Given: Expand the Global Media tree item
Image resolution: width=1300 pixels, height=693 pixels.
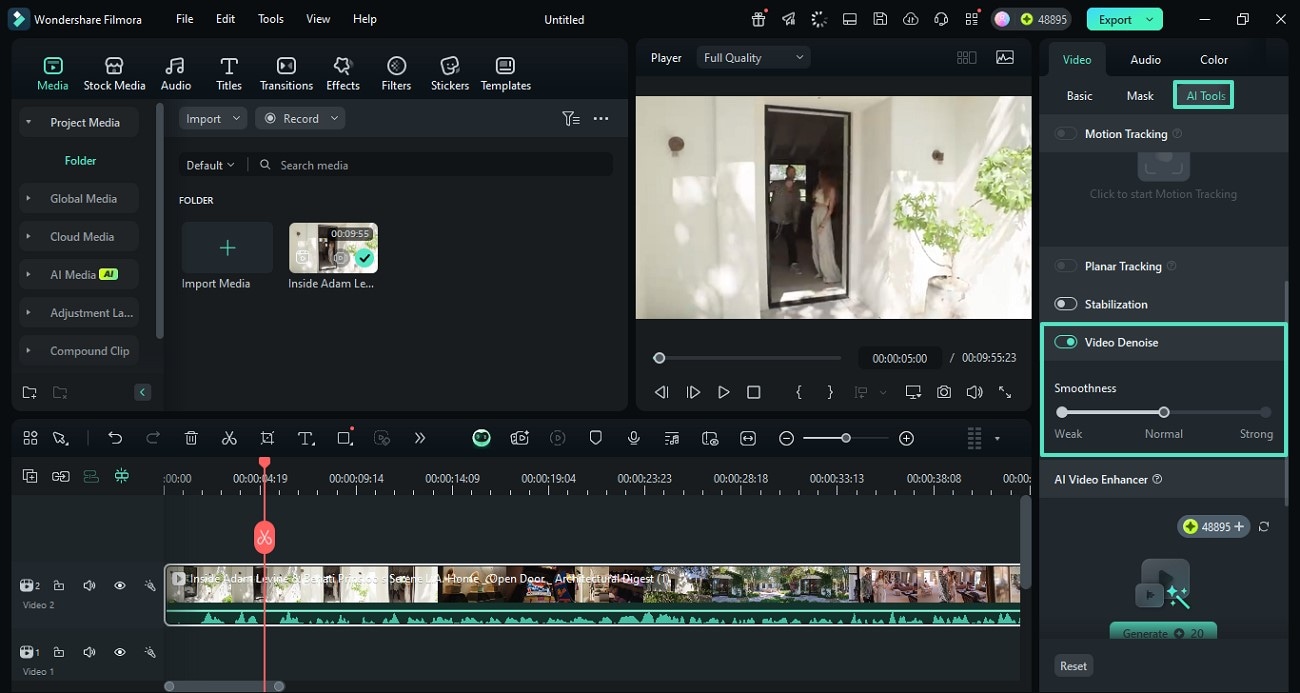Looking at the screenshot, I should (x=28, y=199).
